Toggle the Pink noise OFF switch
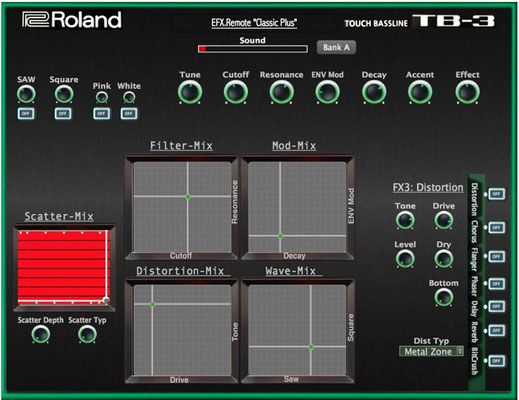This screenshot has width=519, height=400. (101, 114)
